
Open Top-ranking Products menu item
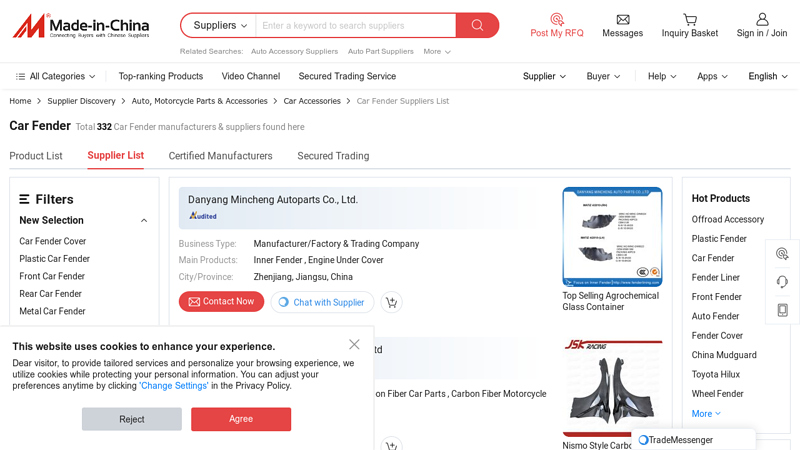[x=161, y=76]
